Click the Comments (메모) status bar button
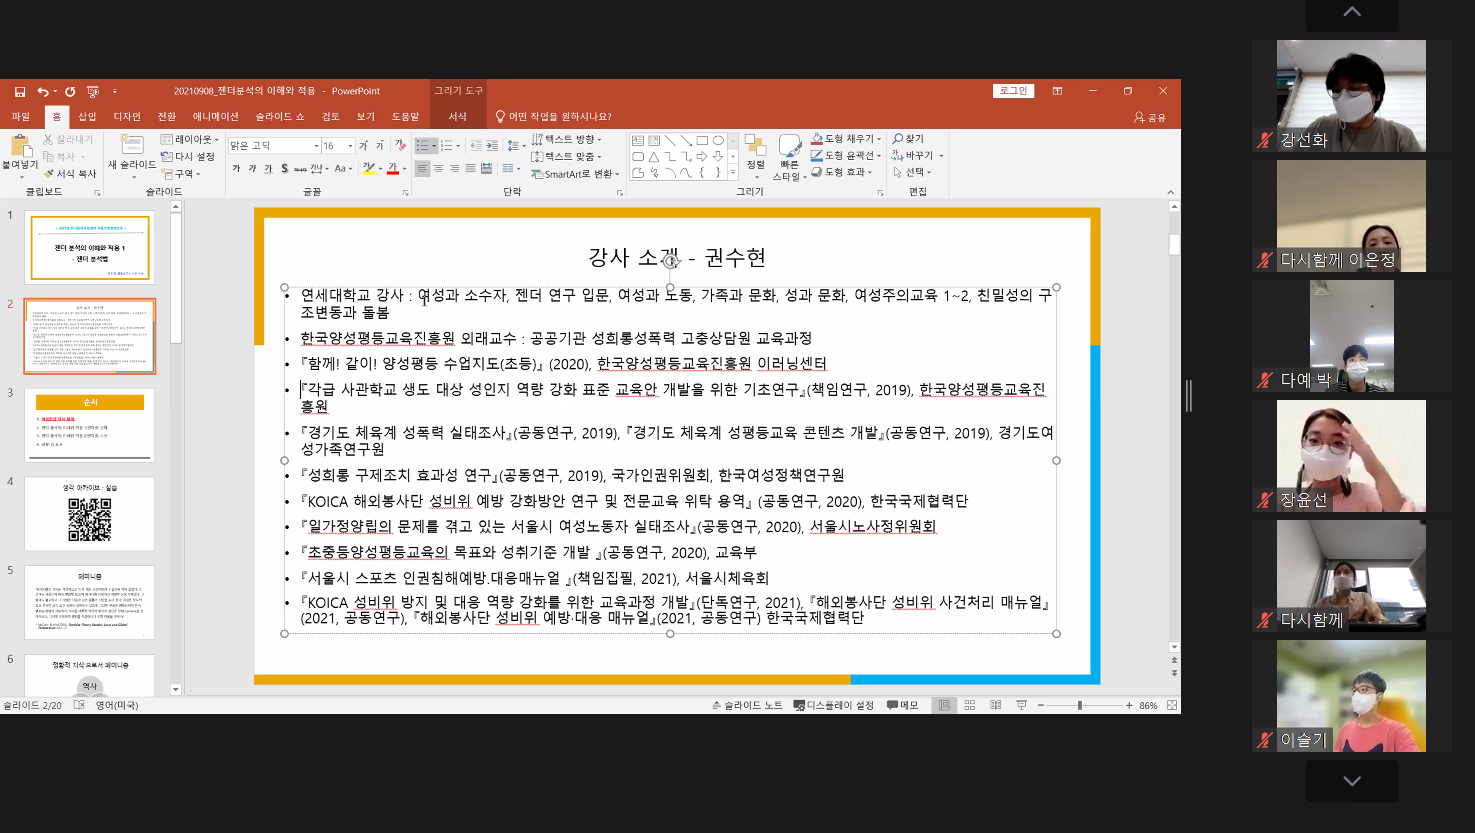 click(x=902, y=705)
